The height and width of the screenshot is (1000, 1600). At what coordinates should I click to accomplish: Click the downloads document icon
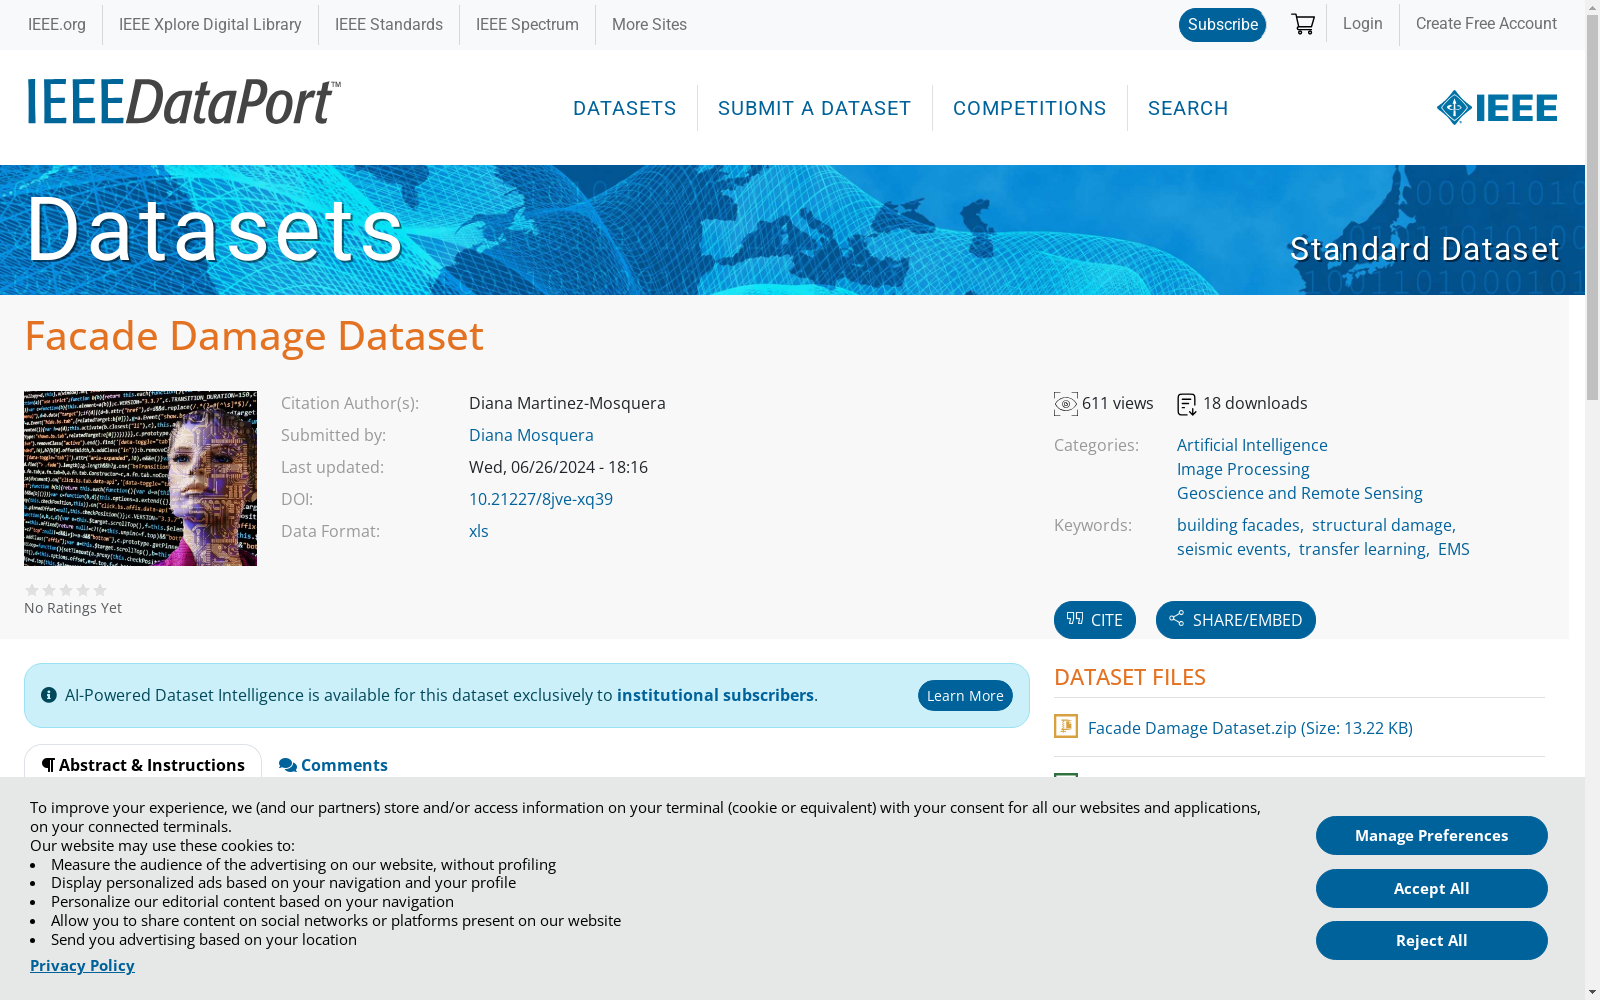1187,404
